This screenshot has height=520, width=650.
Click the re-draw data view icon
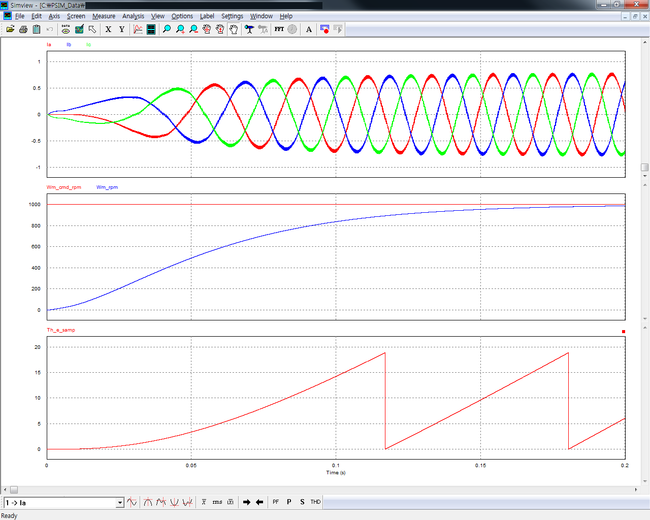pos(65,29)
